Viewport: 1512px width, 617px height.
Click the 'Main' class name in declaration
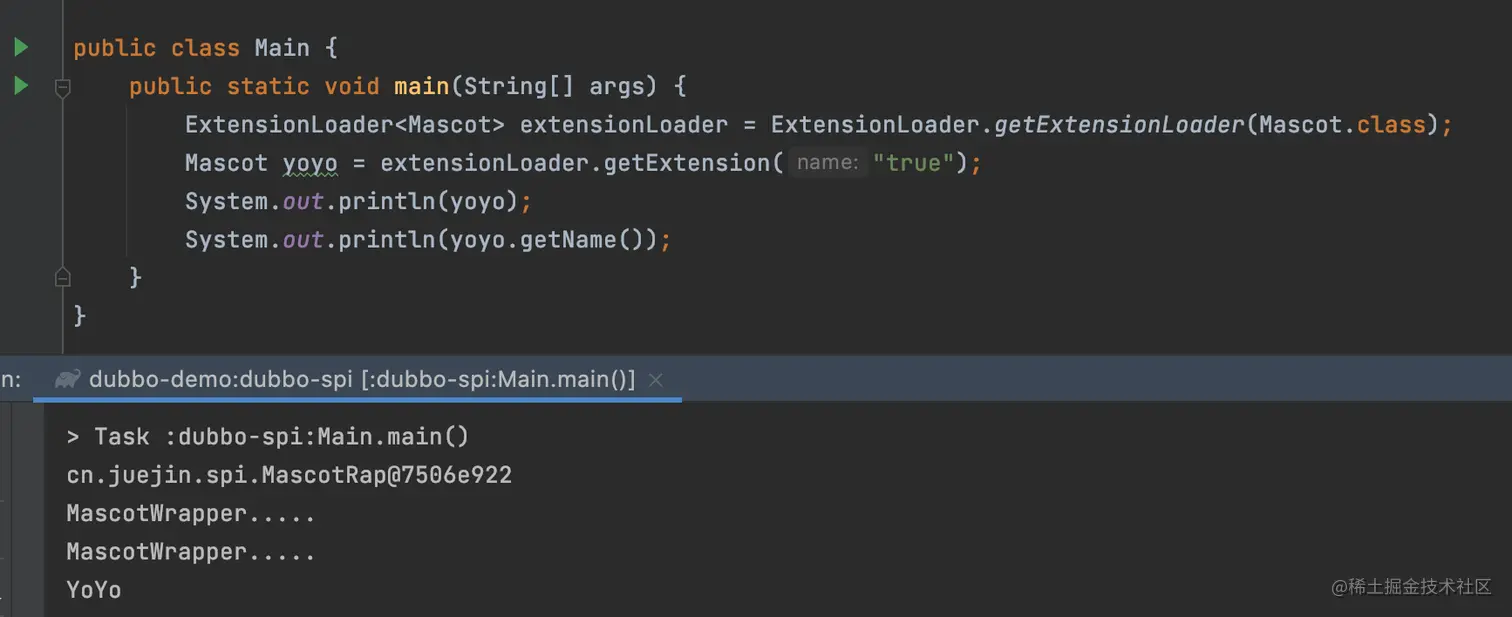click(x=282, y=48)
